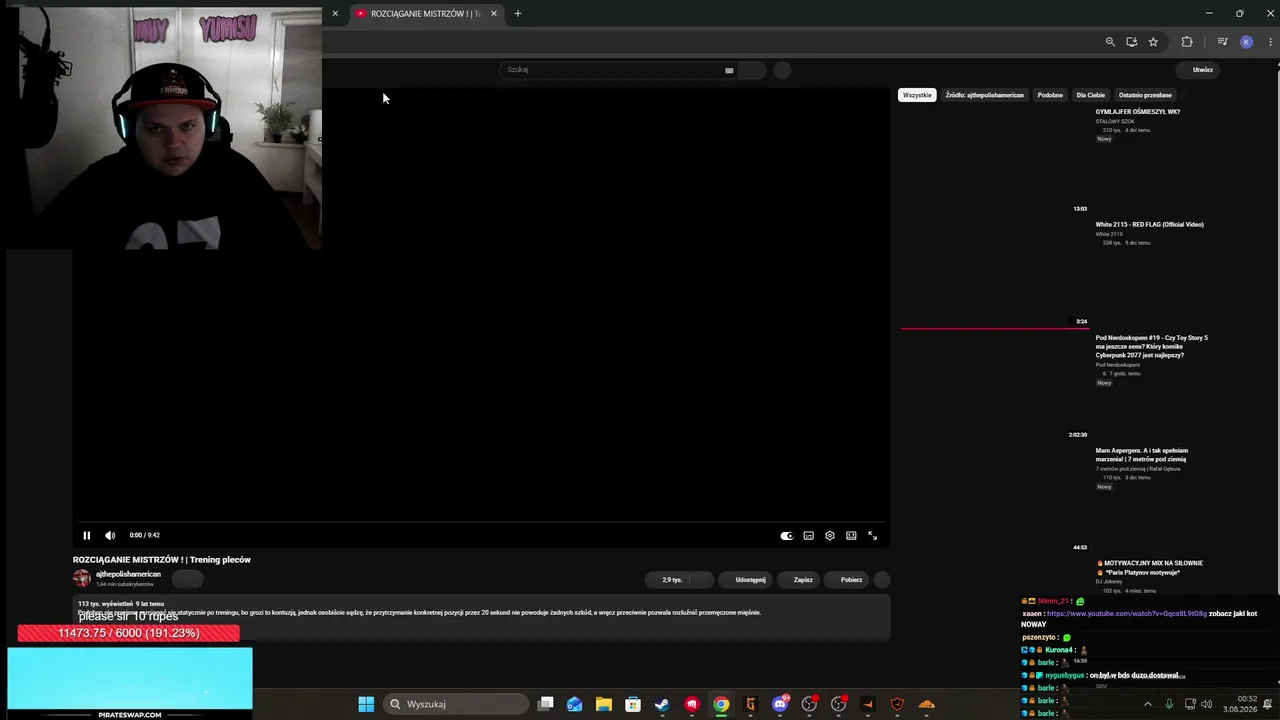This screenshot has width=1280, height=720.
Task: Close the ROZCIĄGANIE MISTRZÓW tab
Action: click(x=493, y=14)
